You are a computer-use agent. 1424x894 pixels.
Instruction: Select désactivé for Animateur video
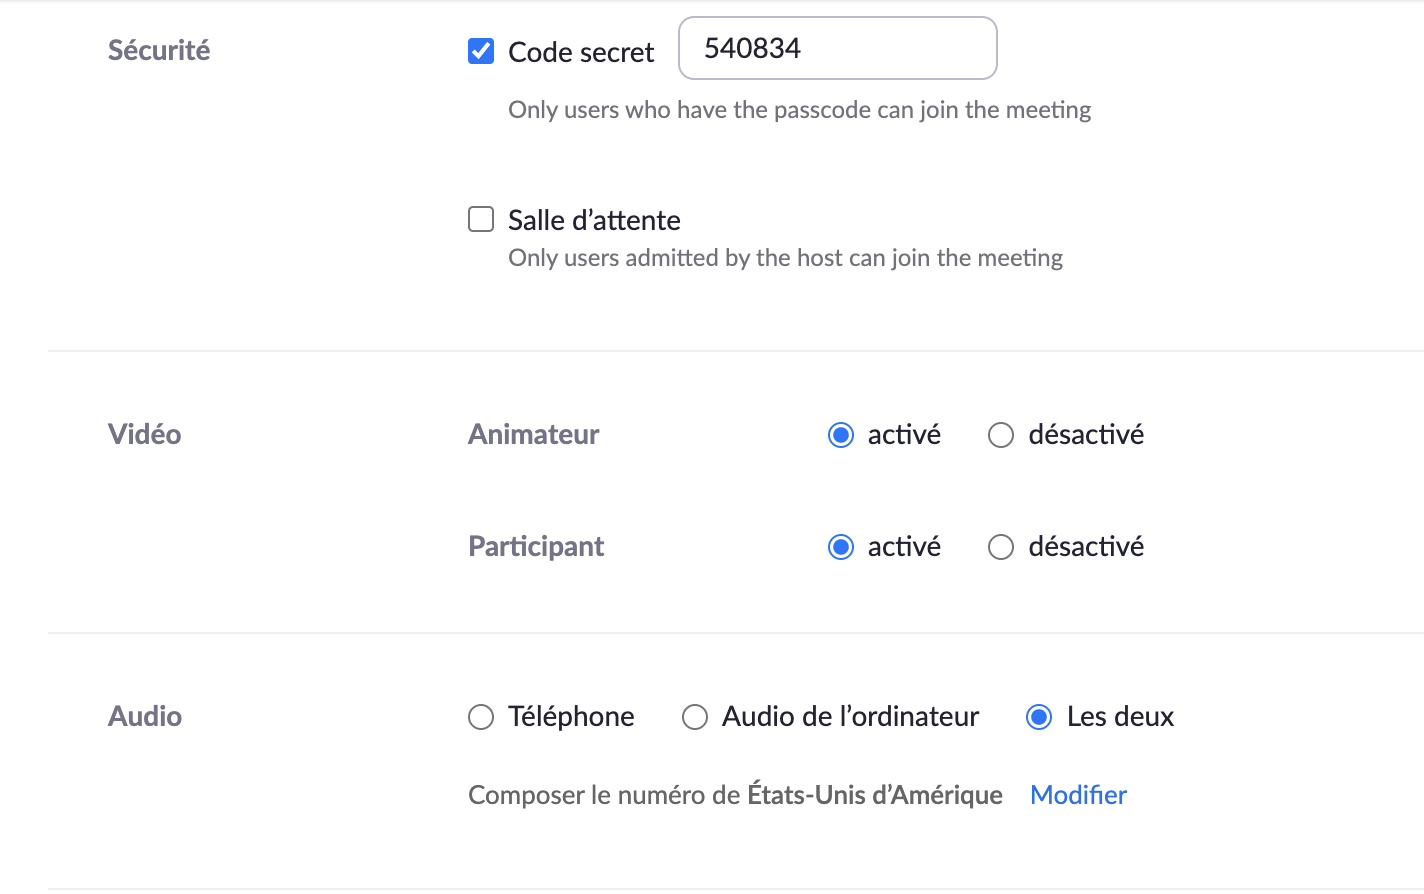point(1001,435)
